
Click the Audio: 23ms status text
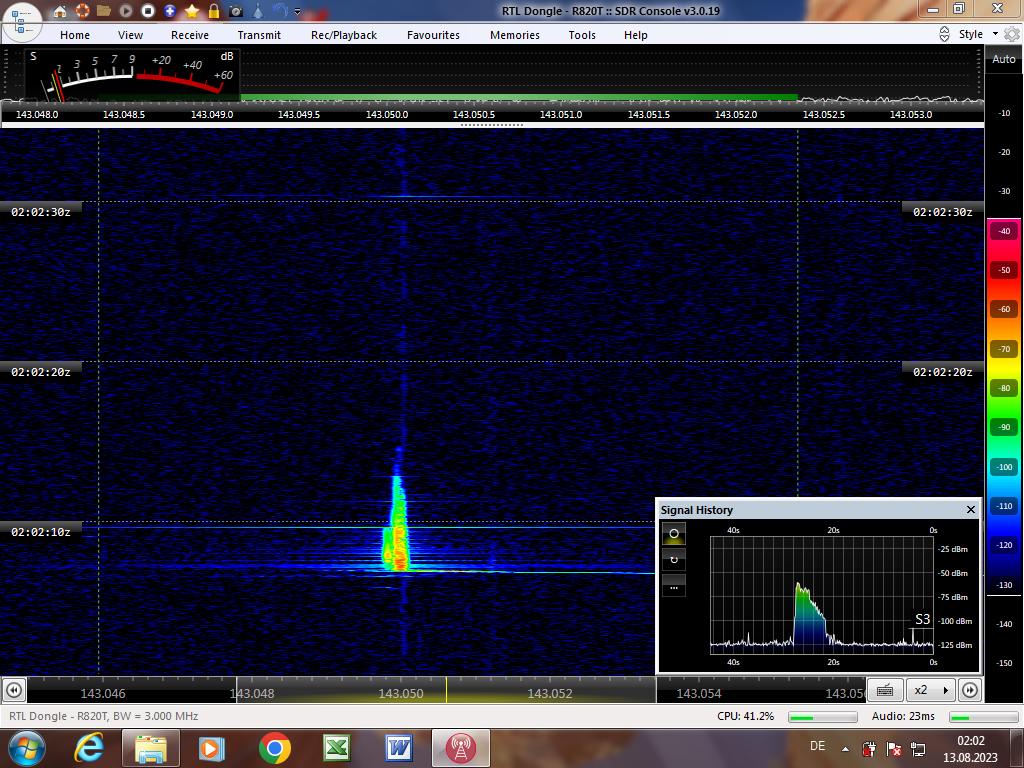click(903, 716)
